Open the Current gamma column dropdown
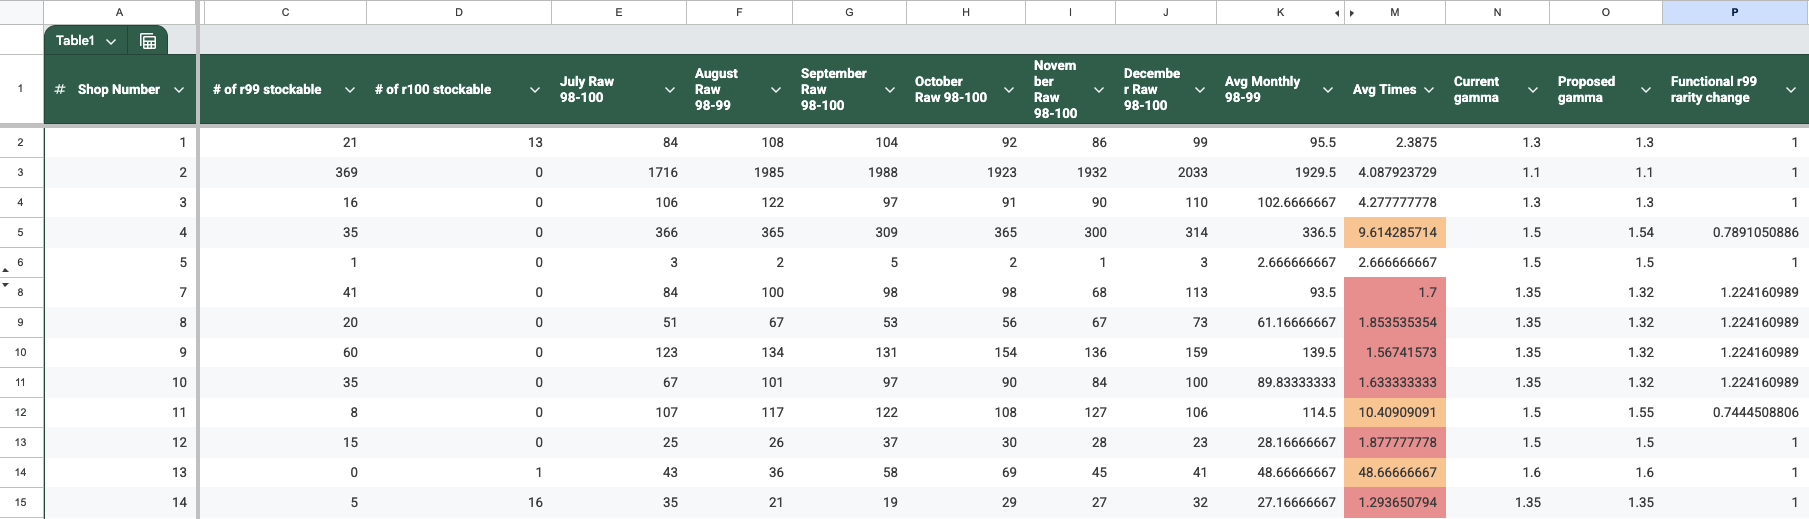 [1533, 90]
